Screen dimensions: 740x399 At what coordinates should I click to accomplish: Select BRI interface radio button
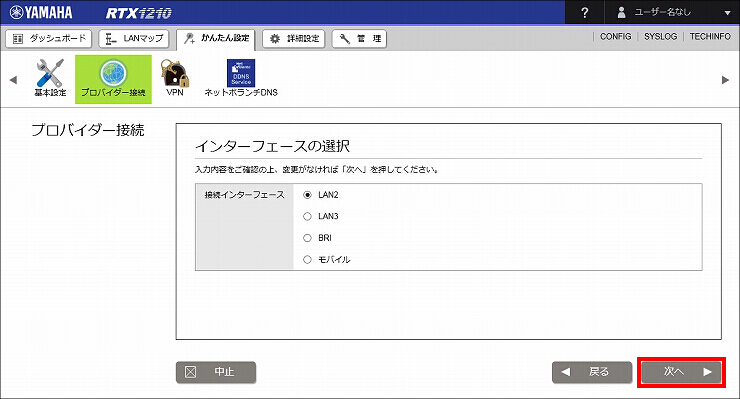(307, 238)
